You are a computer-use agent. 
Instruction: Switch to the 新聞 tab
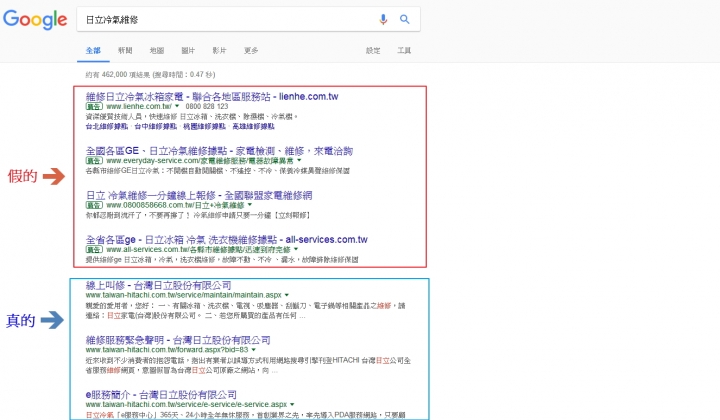125,50
